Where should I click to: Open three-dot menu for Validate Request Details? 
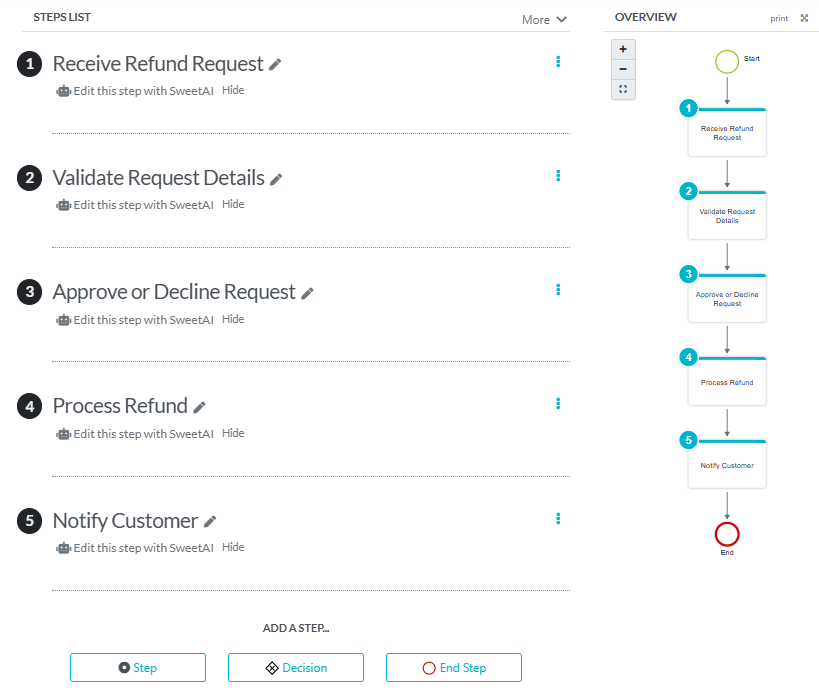(x=558, y=176)
